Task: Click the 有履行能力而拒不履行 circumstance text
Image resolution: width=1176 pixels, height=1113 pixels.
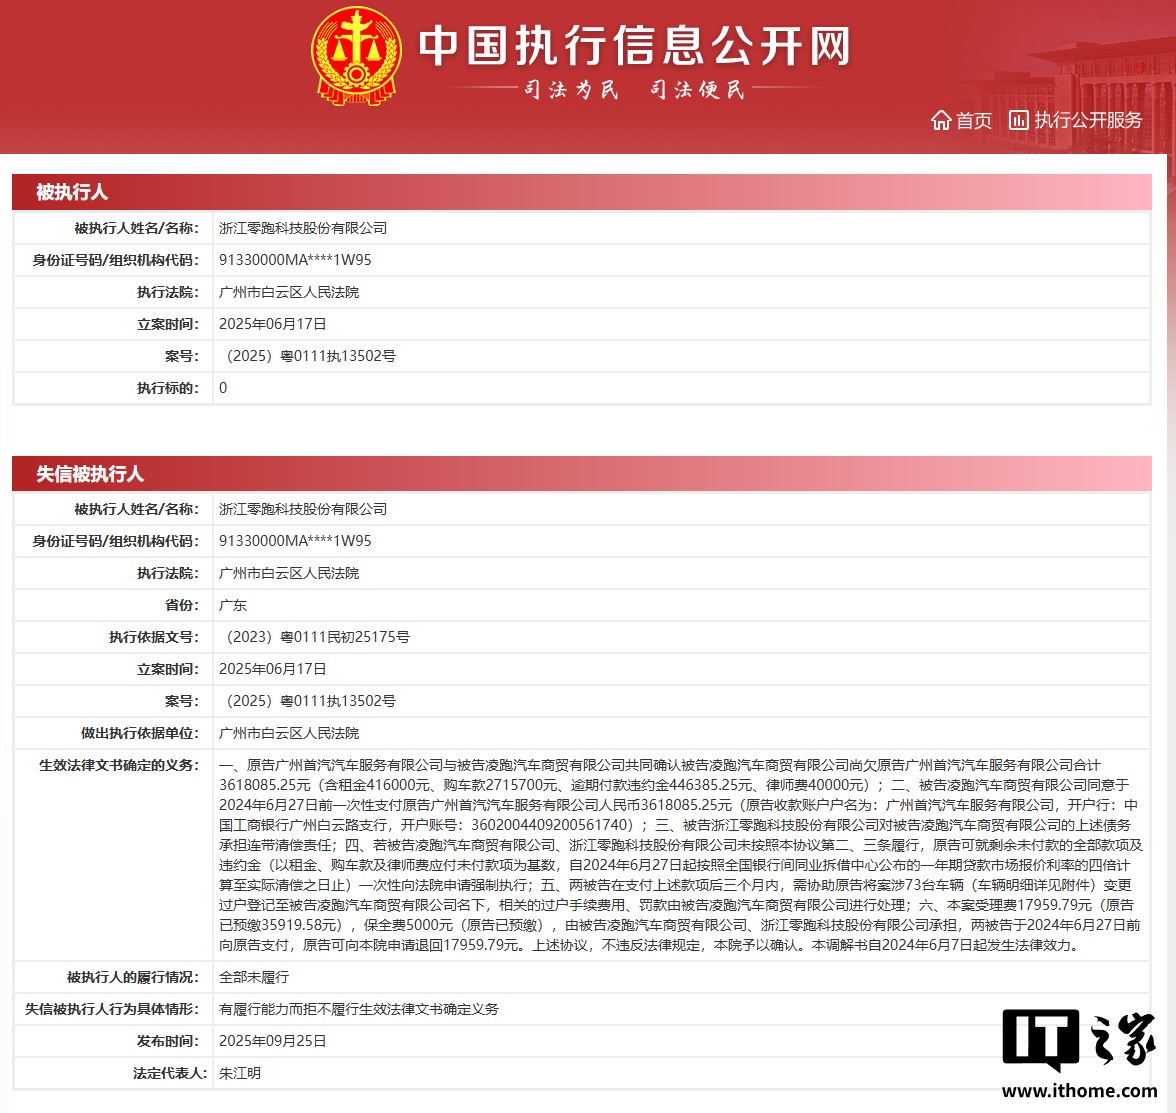Action: point(359,1009)
